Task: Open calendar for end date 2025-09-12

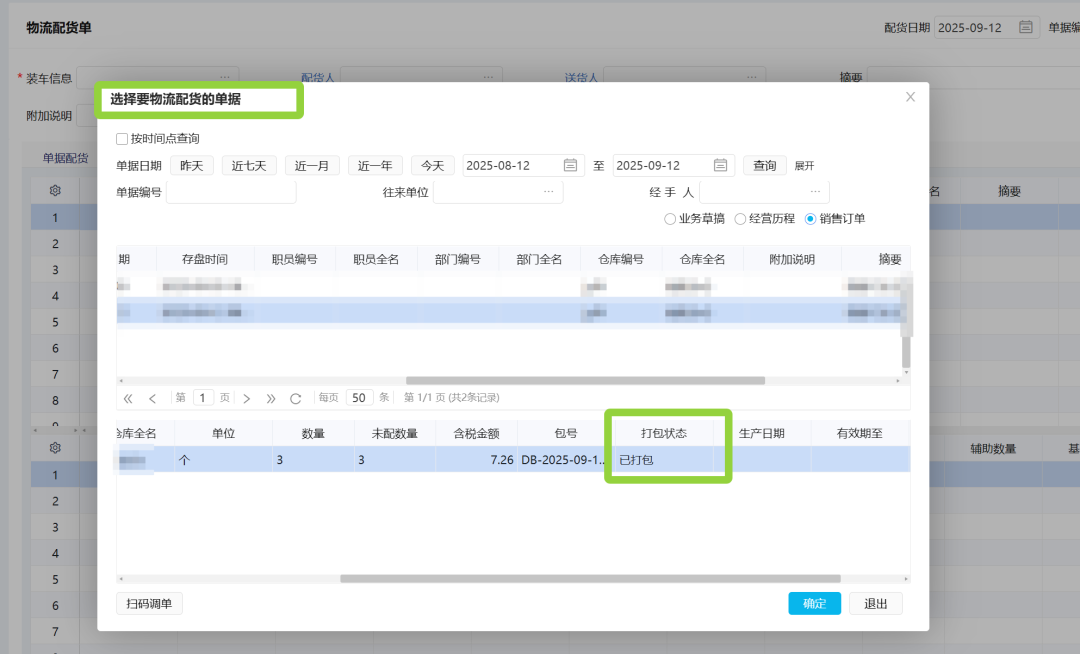Action: [x=720, y=165]
